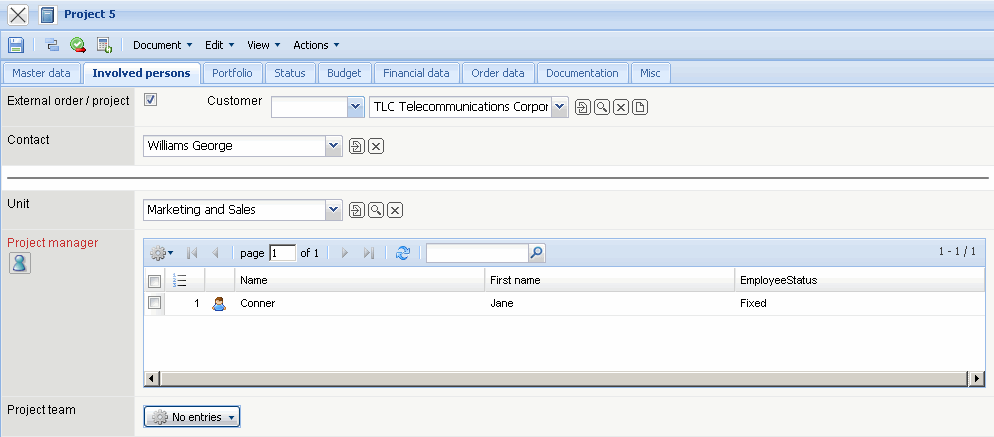Expand the Unit dropdown Marketing and Sales
The image size is (994, 437).
[334, 210]
